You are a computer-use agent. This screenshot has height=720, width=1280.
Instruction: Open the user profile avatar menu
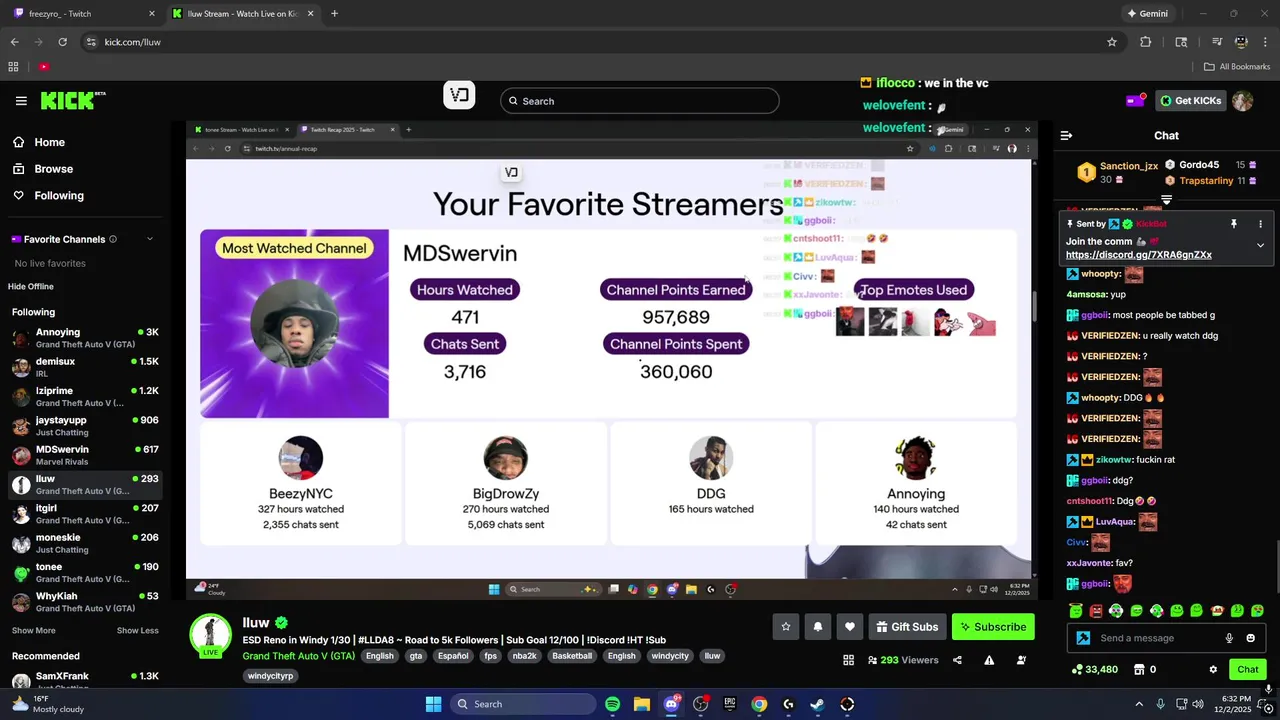point(1243,101)
